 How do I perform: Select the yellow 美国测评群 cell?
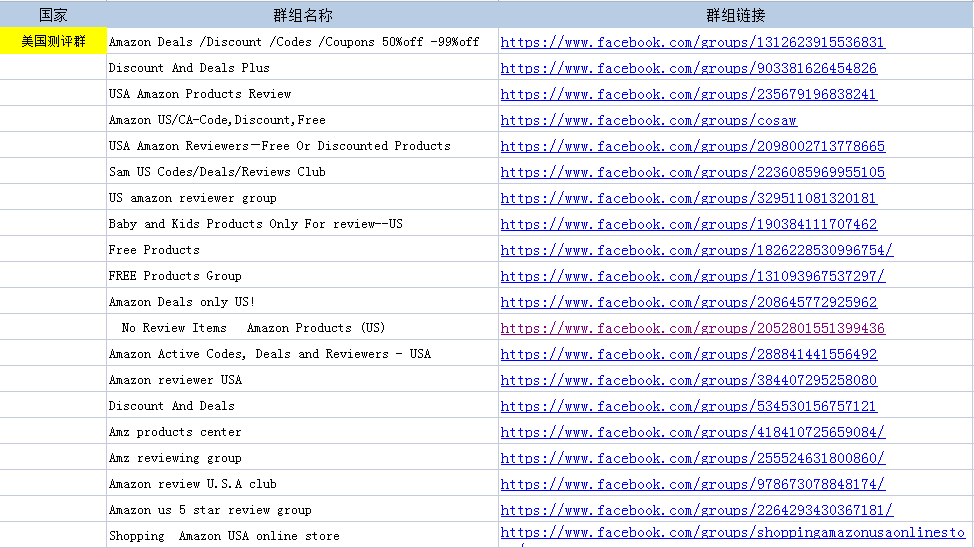(x=53, y=41)
